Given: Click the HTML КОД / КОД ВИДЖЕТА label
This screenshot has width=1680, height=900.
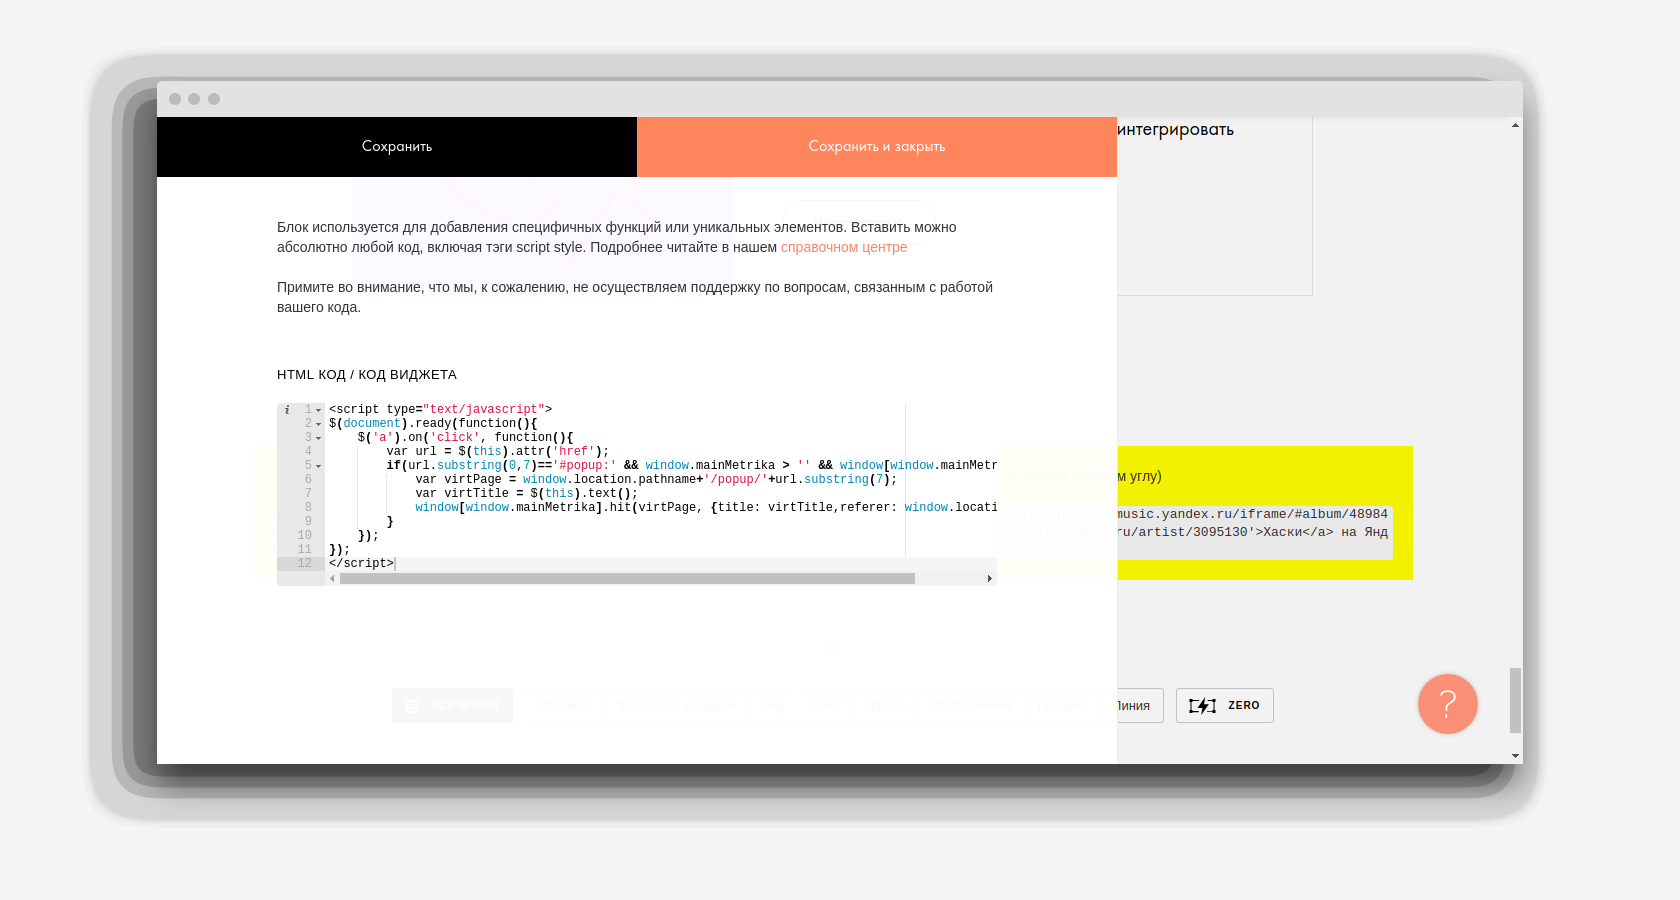Looking at the screenshot, I should (367, 375).
